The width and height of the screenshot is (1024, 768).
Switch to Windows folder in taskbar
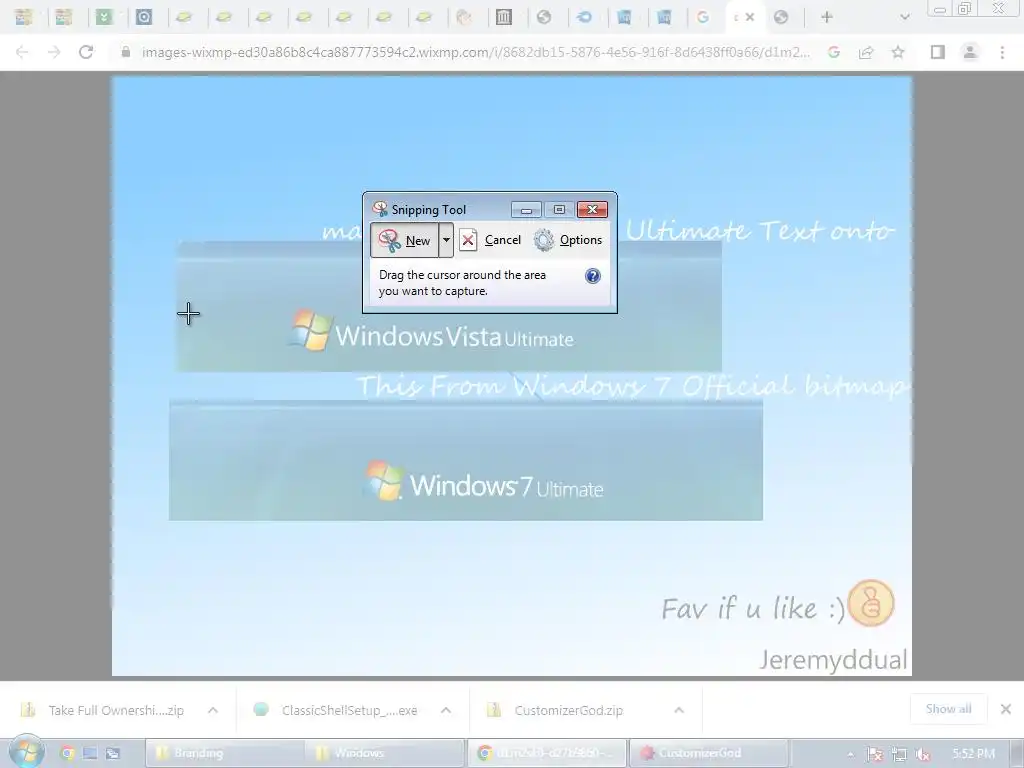click(x=384, y=754)
